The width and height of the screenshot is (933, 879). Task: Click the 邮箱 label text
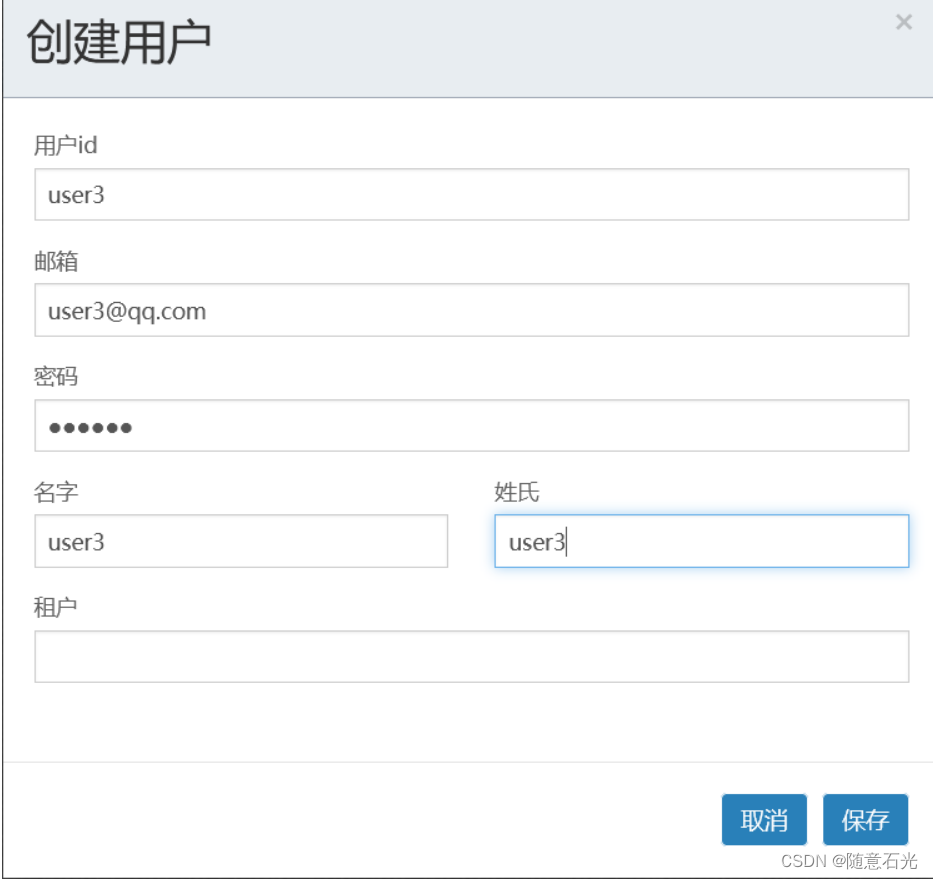(56, 261)
